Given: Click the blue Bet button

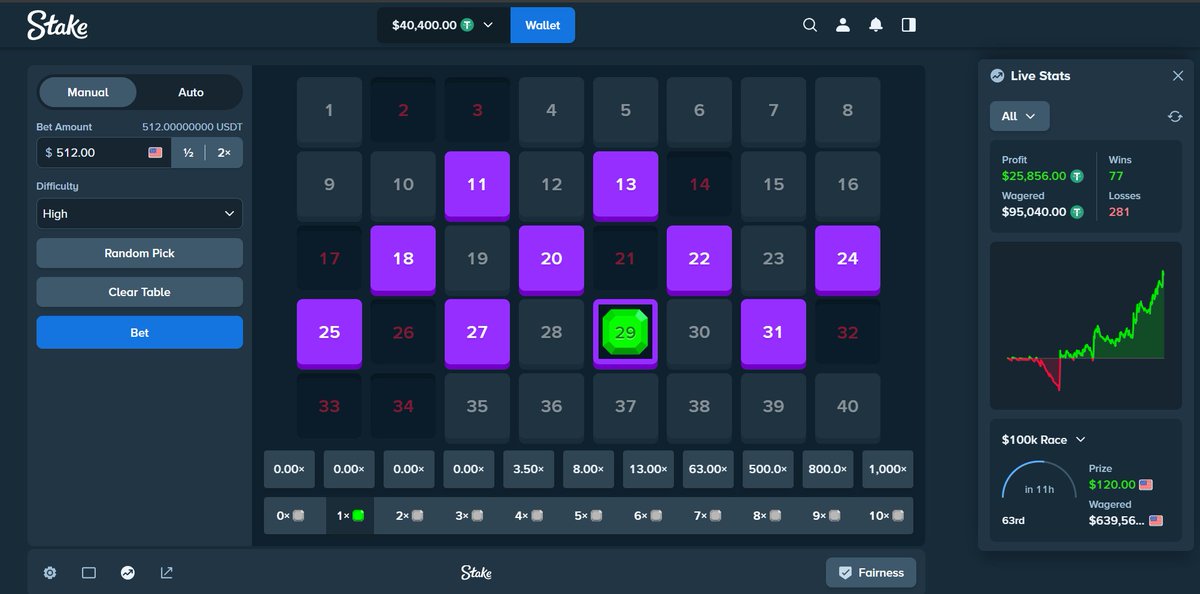Looking at the screenshot, I should click(x=139, y=333).
